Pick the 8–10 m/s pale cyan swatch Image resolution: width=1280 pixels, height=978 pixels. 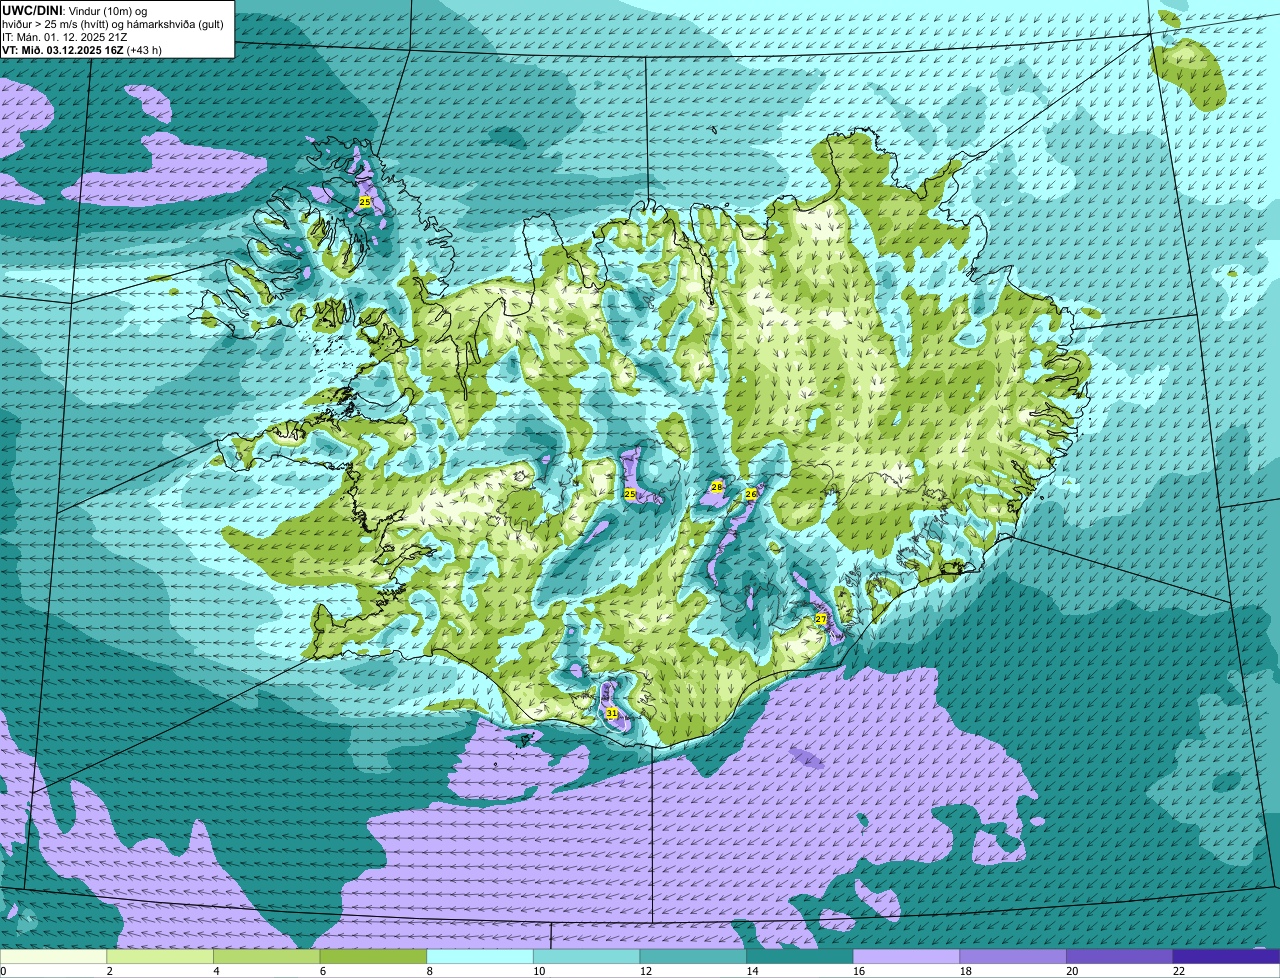click(x=480, y=956)
